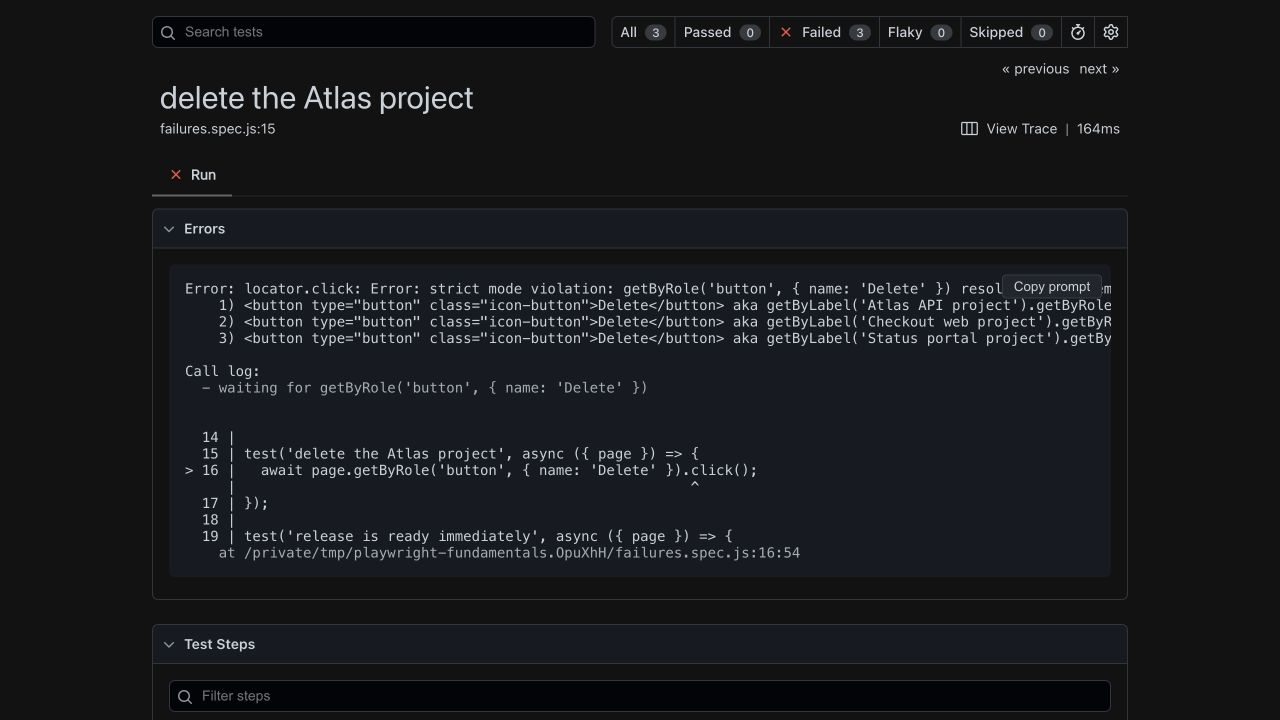1280x720 pixels.
Task: Click the Test Steps header text
Action: 219,645
